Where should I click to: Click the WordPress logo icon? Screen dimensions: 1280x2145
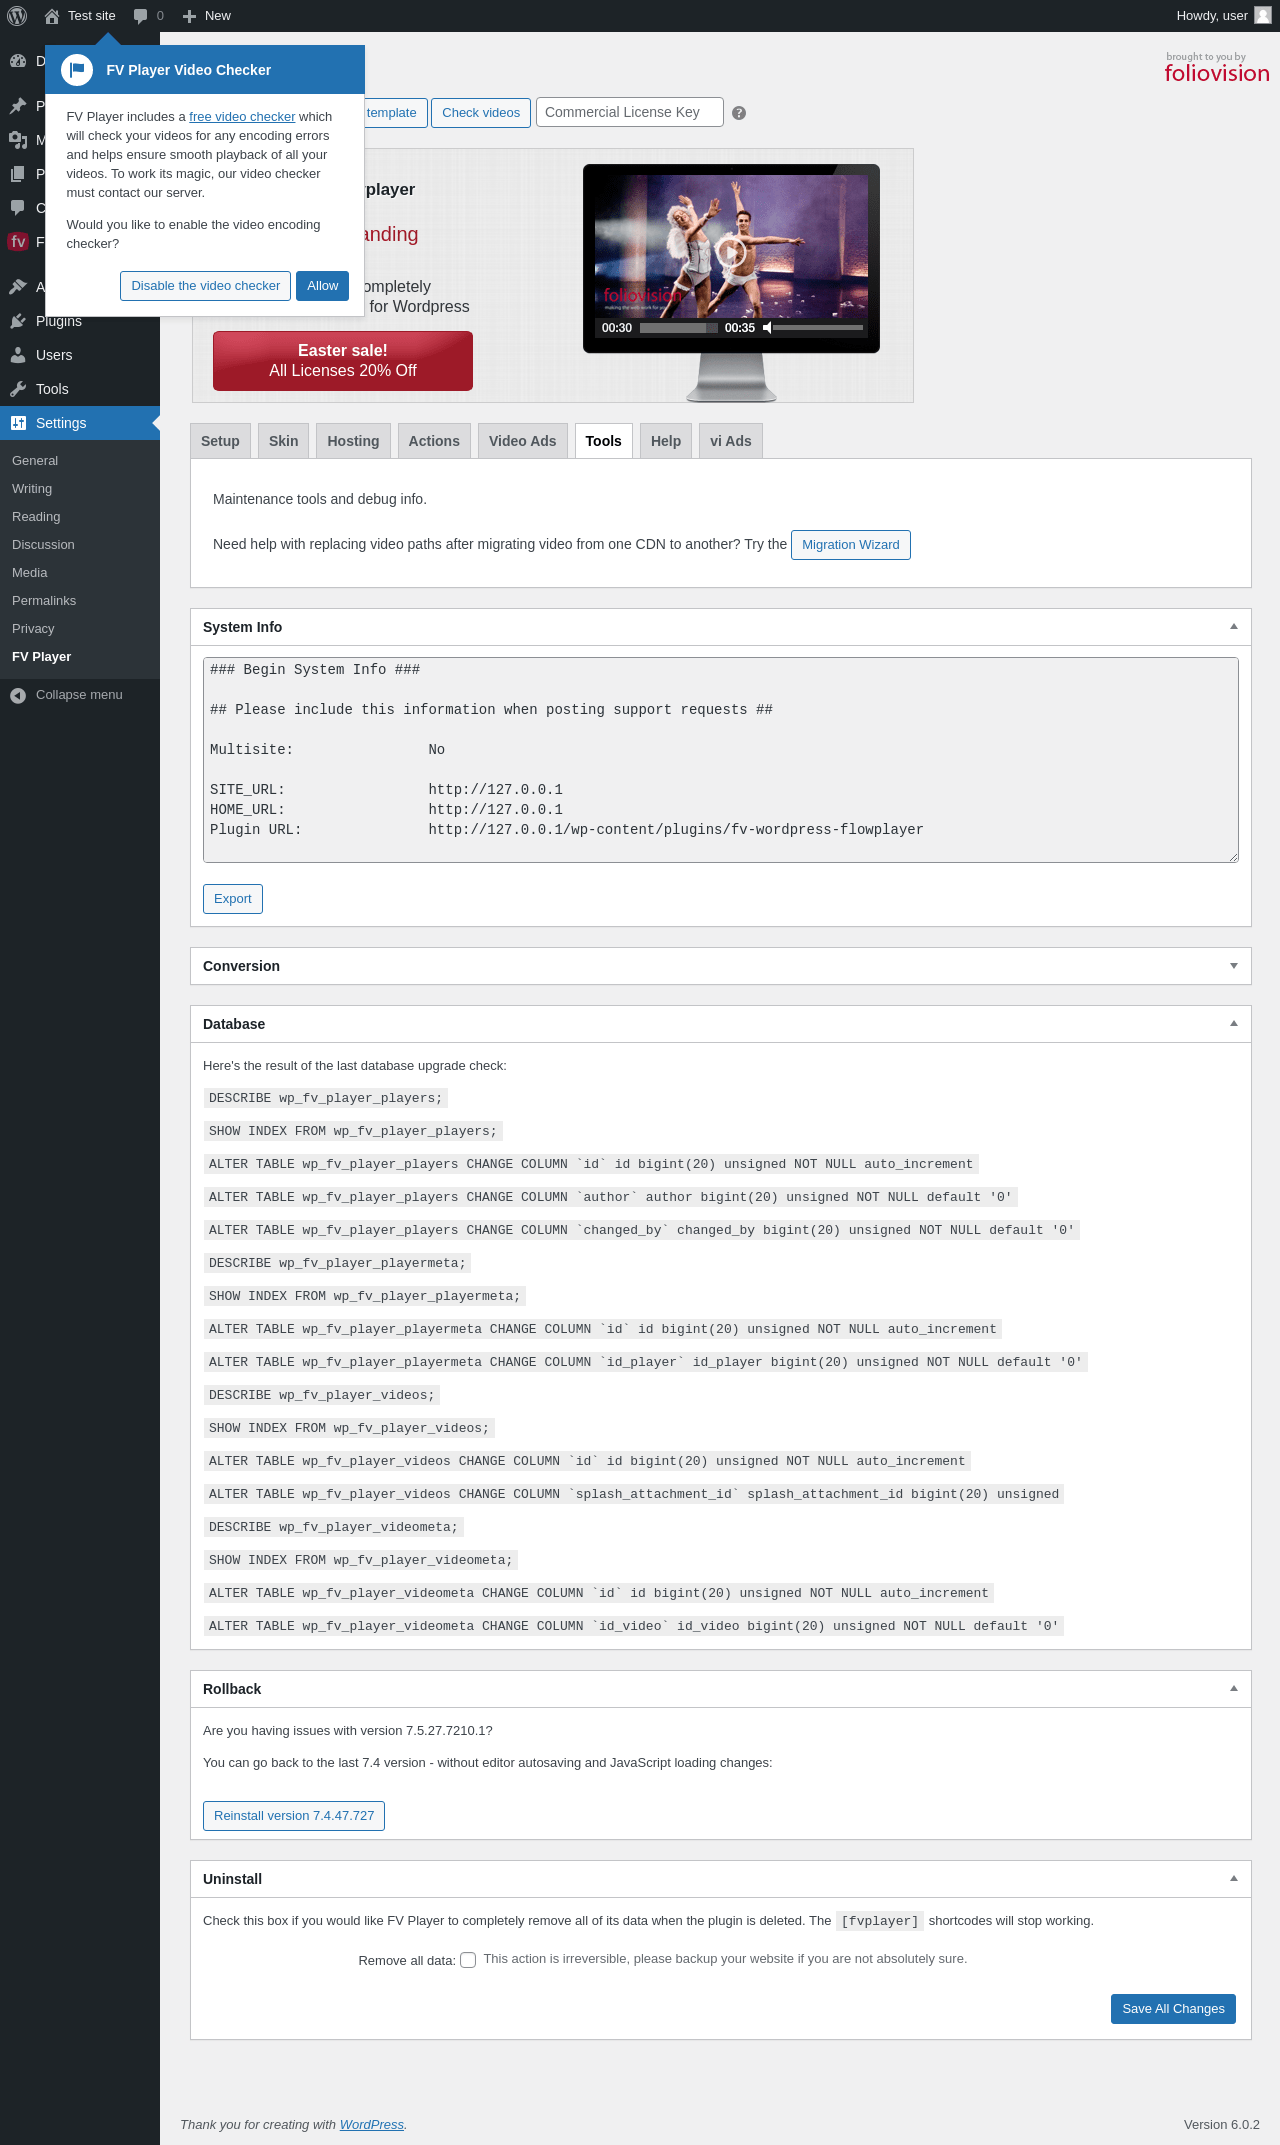pos(17,16)
